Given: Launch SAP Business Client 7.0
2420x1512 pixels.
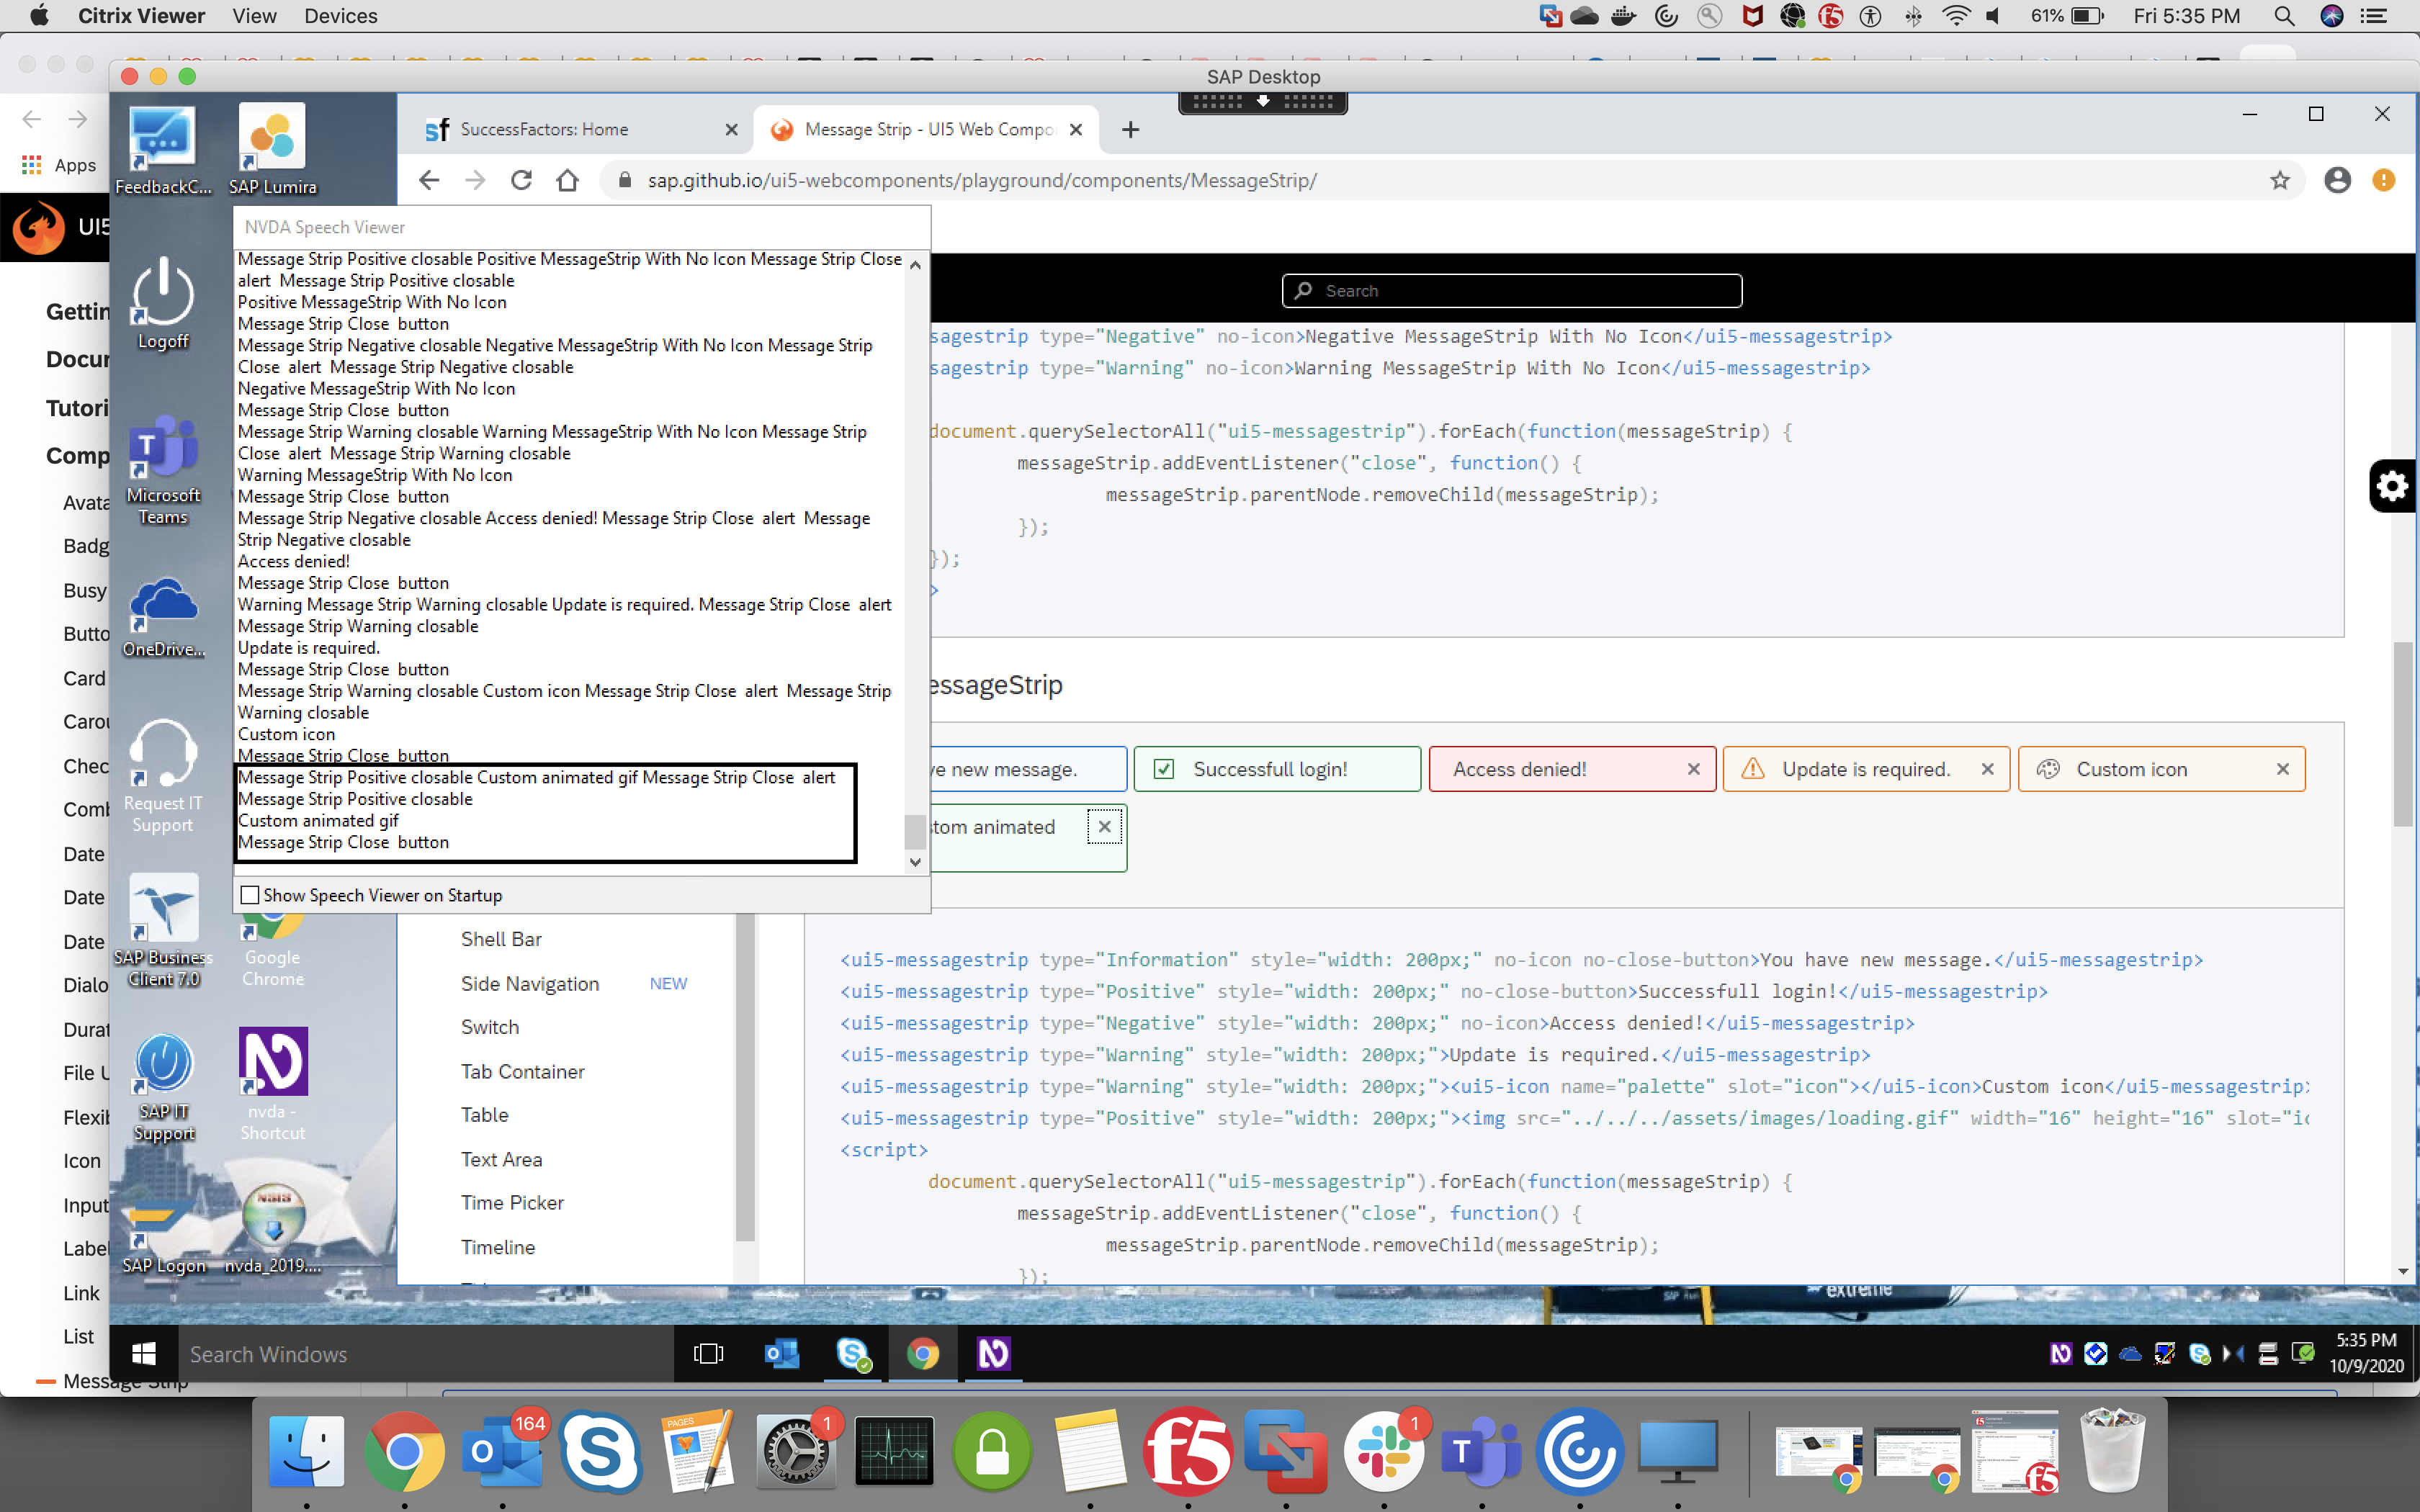Looking at the screenshot, I should pos(163,930).
